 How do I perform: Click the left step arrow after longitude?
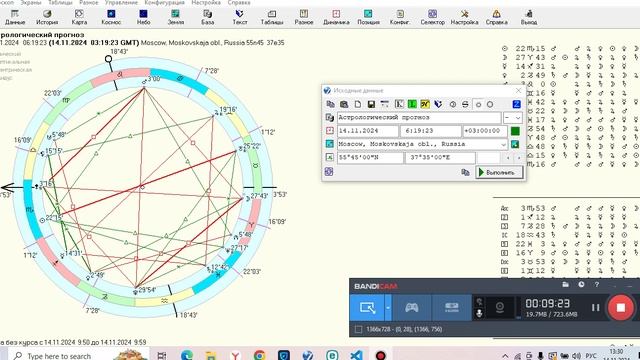508,158
